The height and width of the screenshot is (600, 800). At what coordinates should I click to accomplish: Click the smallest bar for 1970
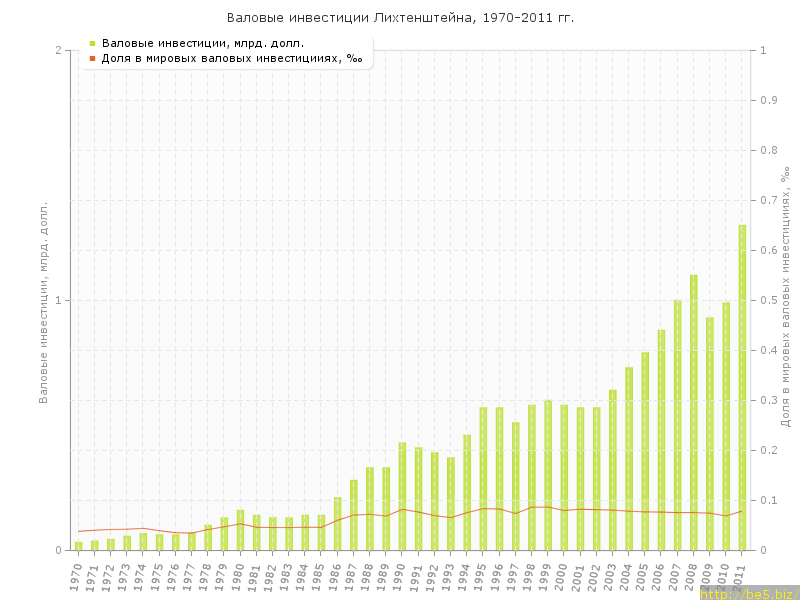click(78, 545)
